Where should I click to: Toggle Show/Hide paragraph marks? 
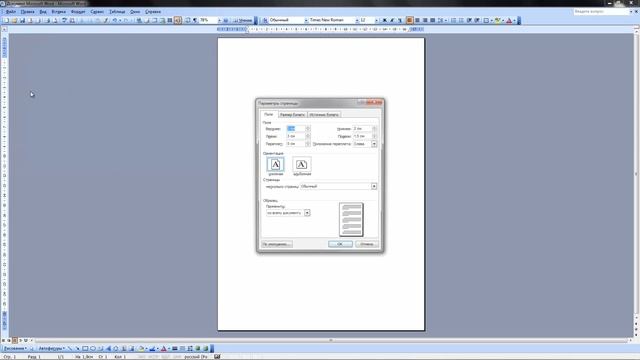[195, 20]
